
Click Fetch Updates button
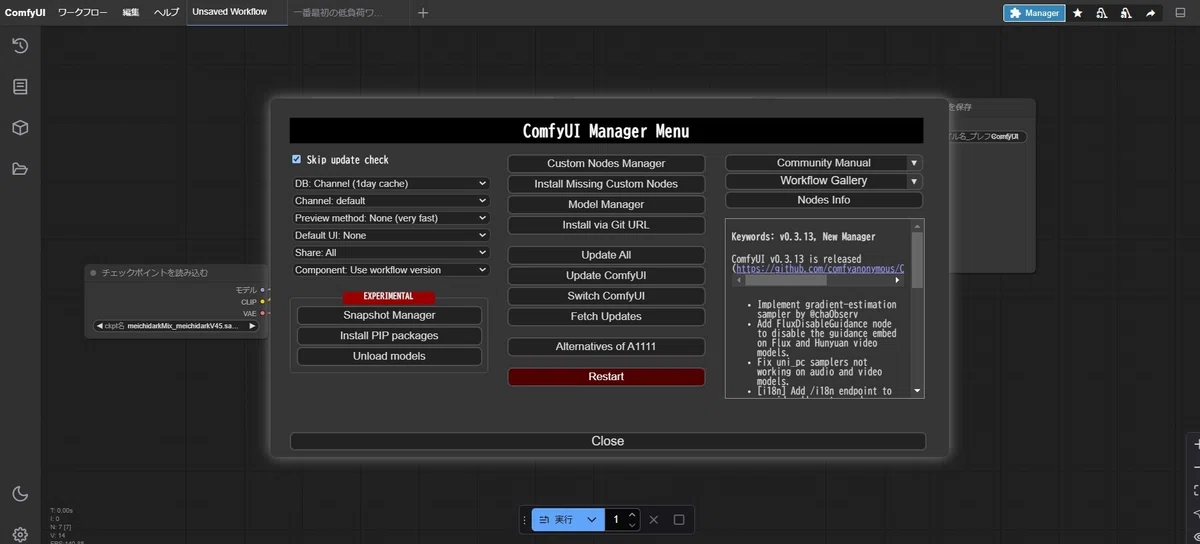(606, 316)
